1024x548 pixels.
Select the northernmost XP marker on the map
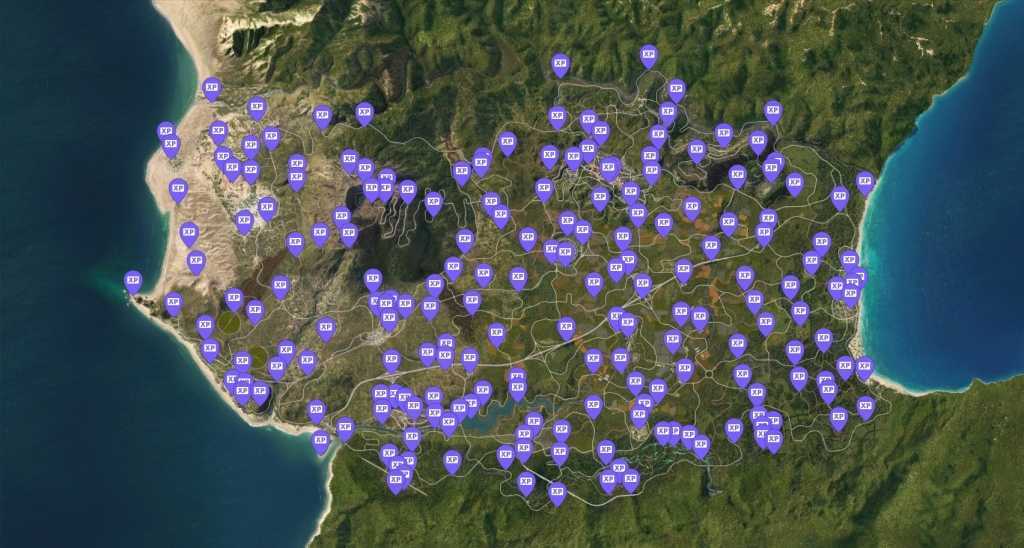648,55
